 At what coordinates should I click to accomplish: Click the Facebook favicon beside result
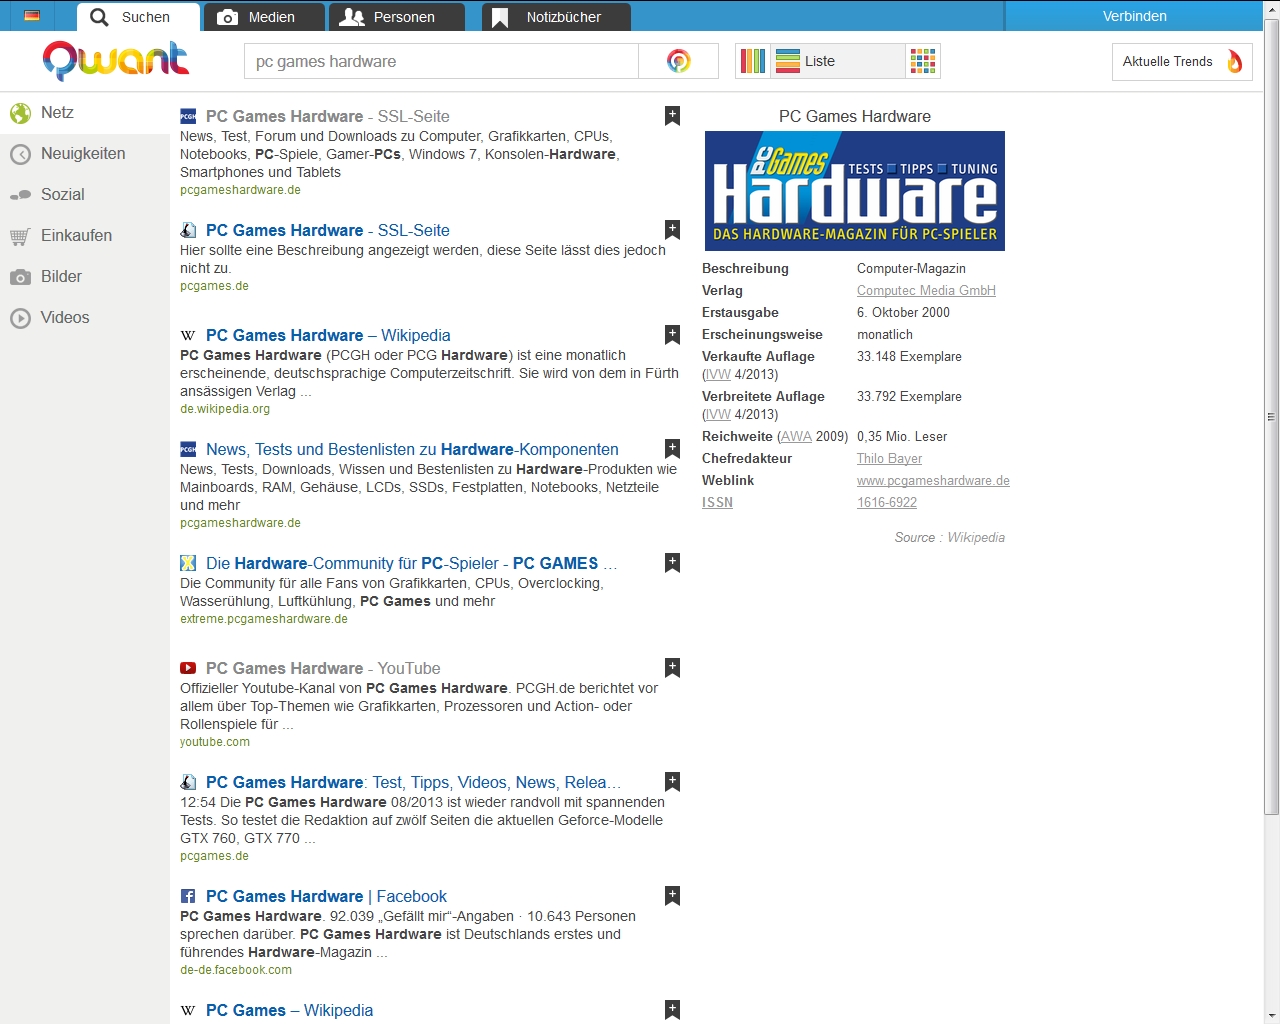[x=188, y=896]
